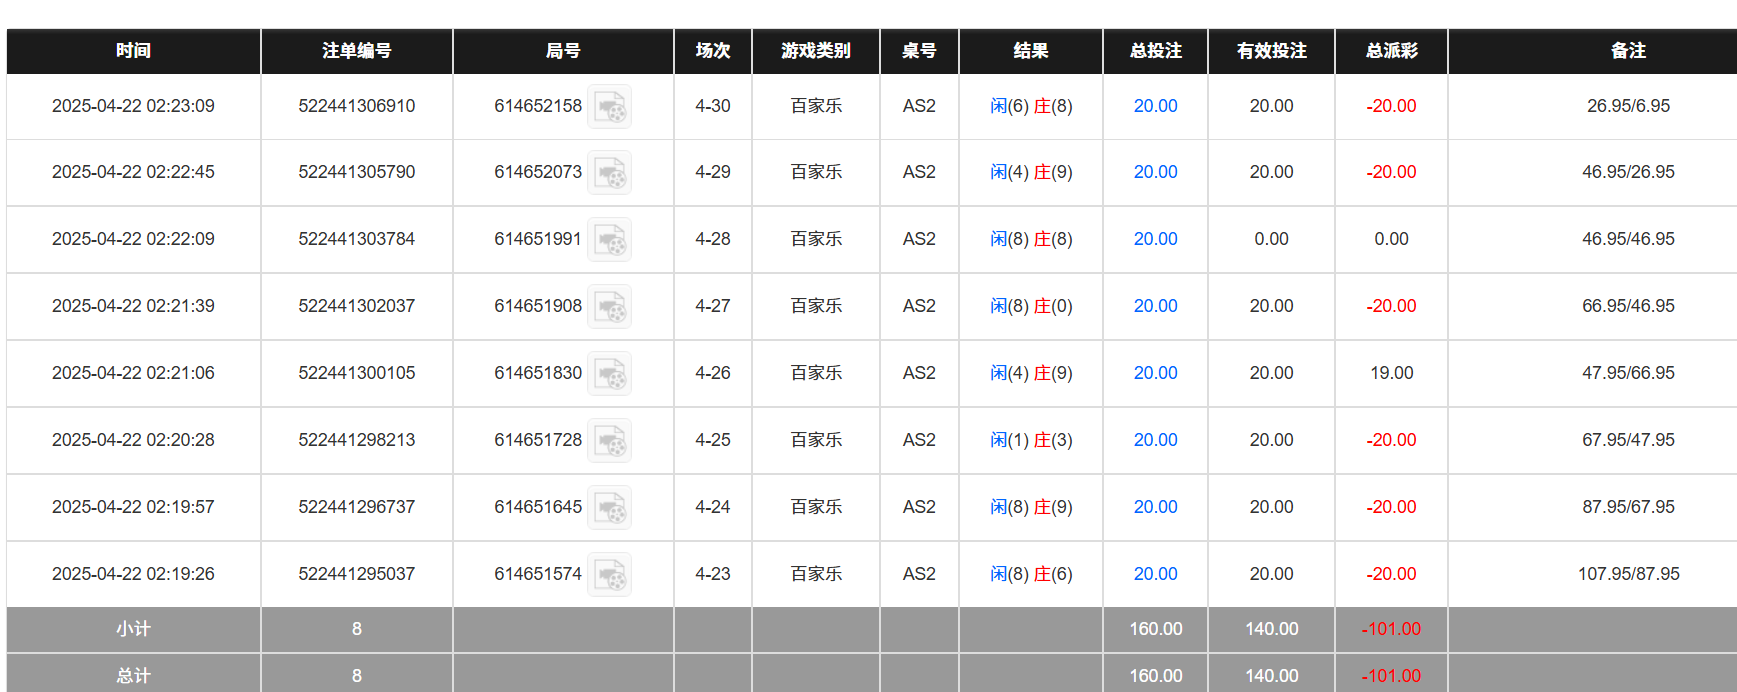Select bet slip number 522441306910
The width and height of the screenshot is (1737, 692).
pos(356,106)
